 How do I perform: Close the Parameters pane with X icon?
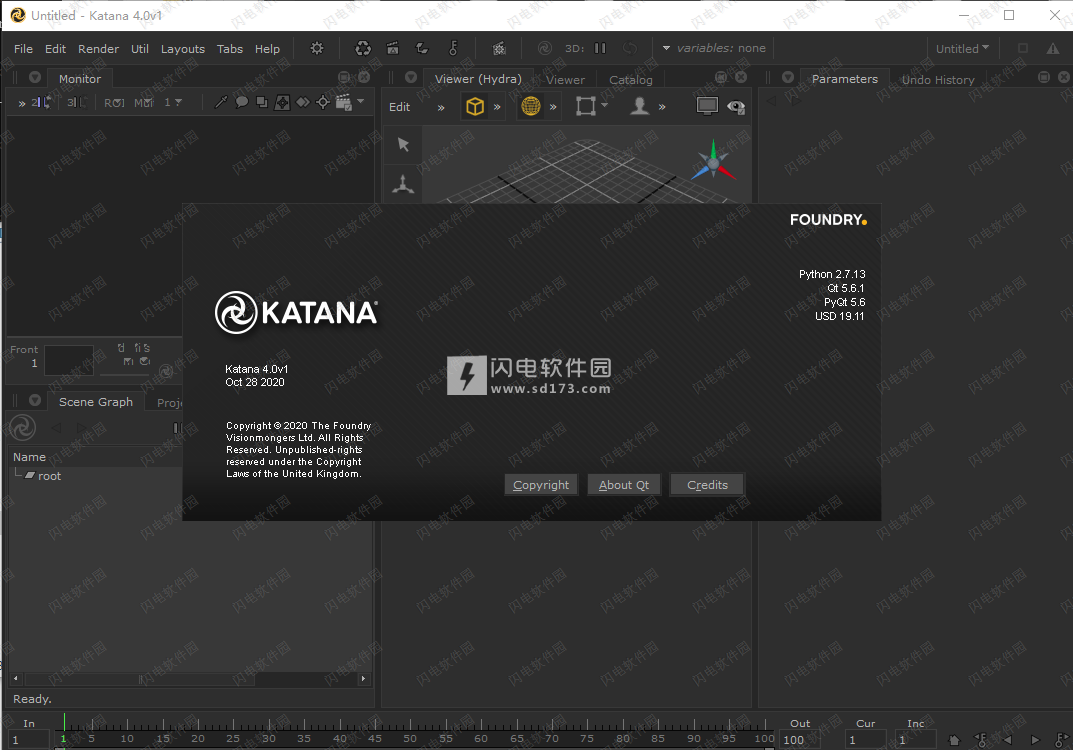(x=1064, y=77)
